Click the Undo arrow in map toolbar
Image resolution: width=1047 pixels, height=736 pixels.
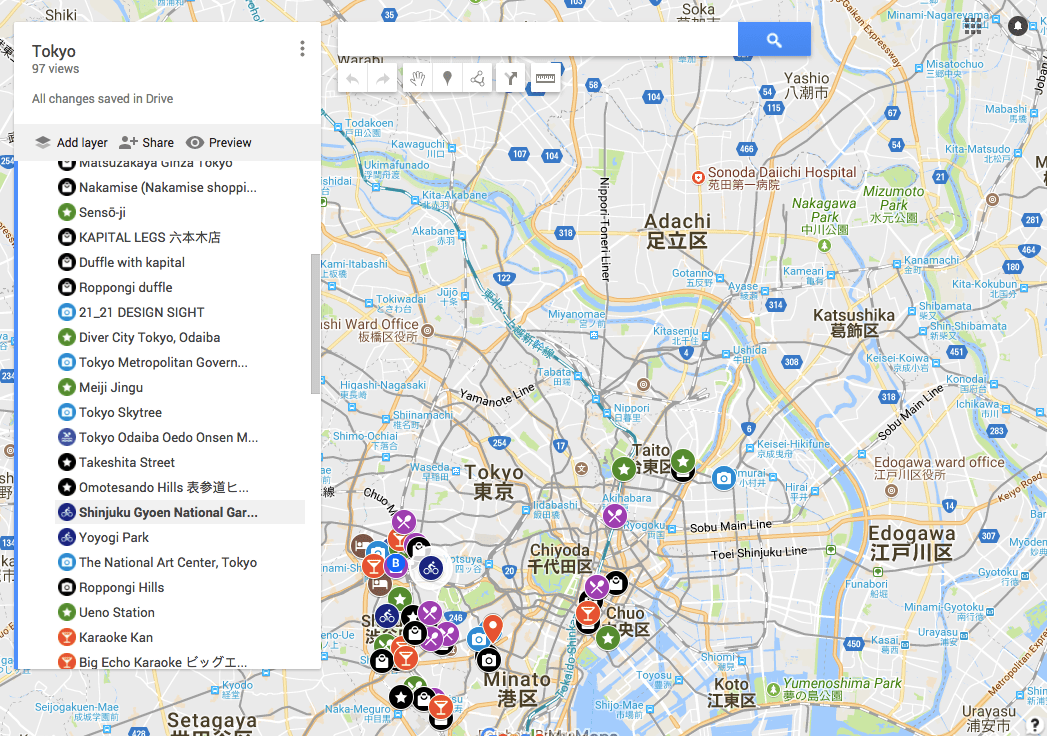353,79
